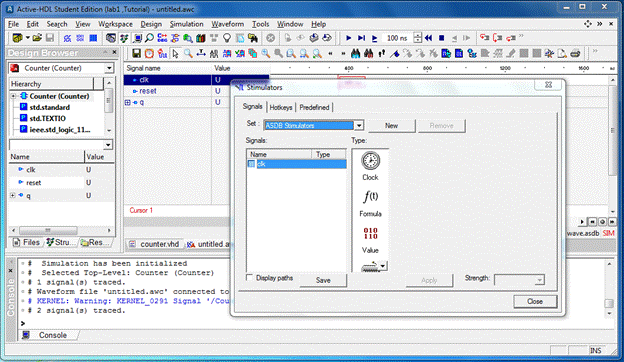This screenshot has height=362, width=624.
Task: Choose the Clock stimulator type
Action: [370, 166]
